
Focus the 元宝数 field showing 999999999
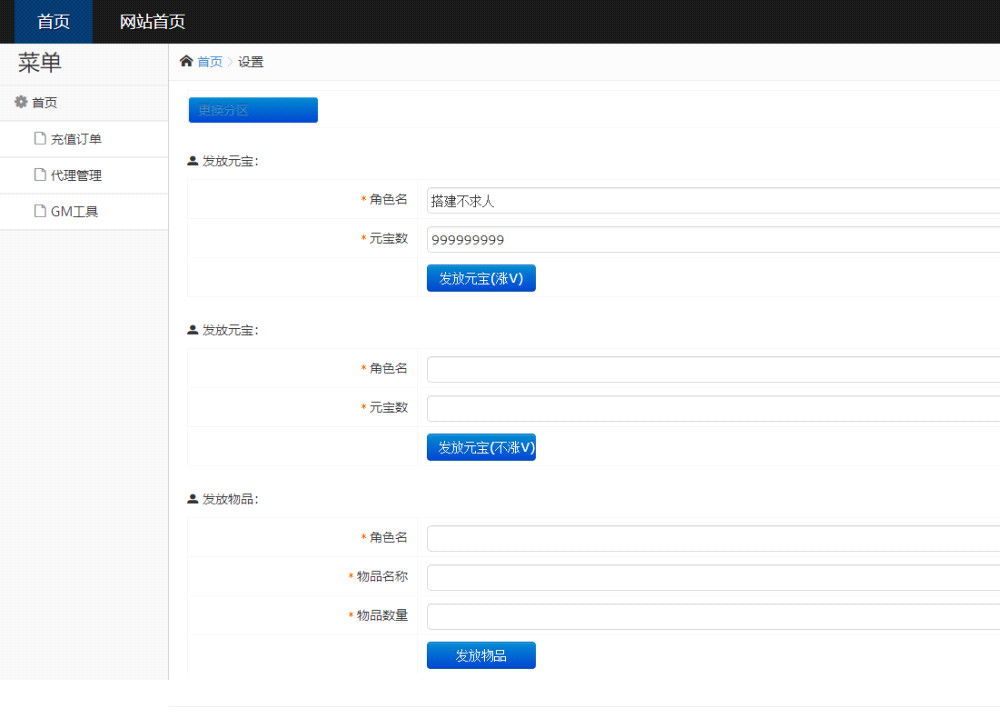[712, 240]
